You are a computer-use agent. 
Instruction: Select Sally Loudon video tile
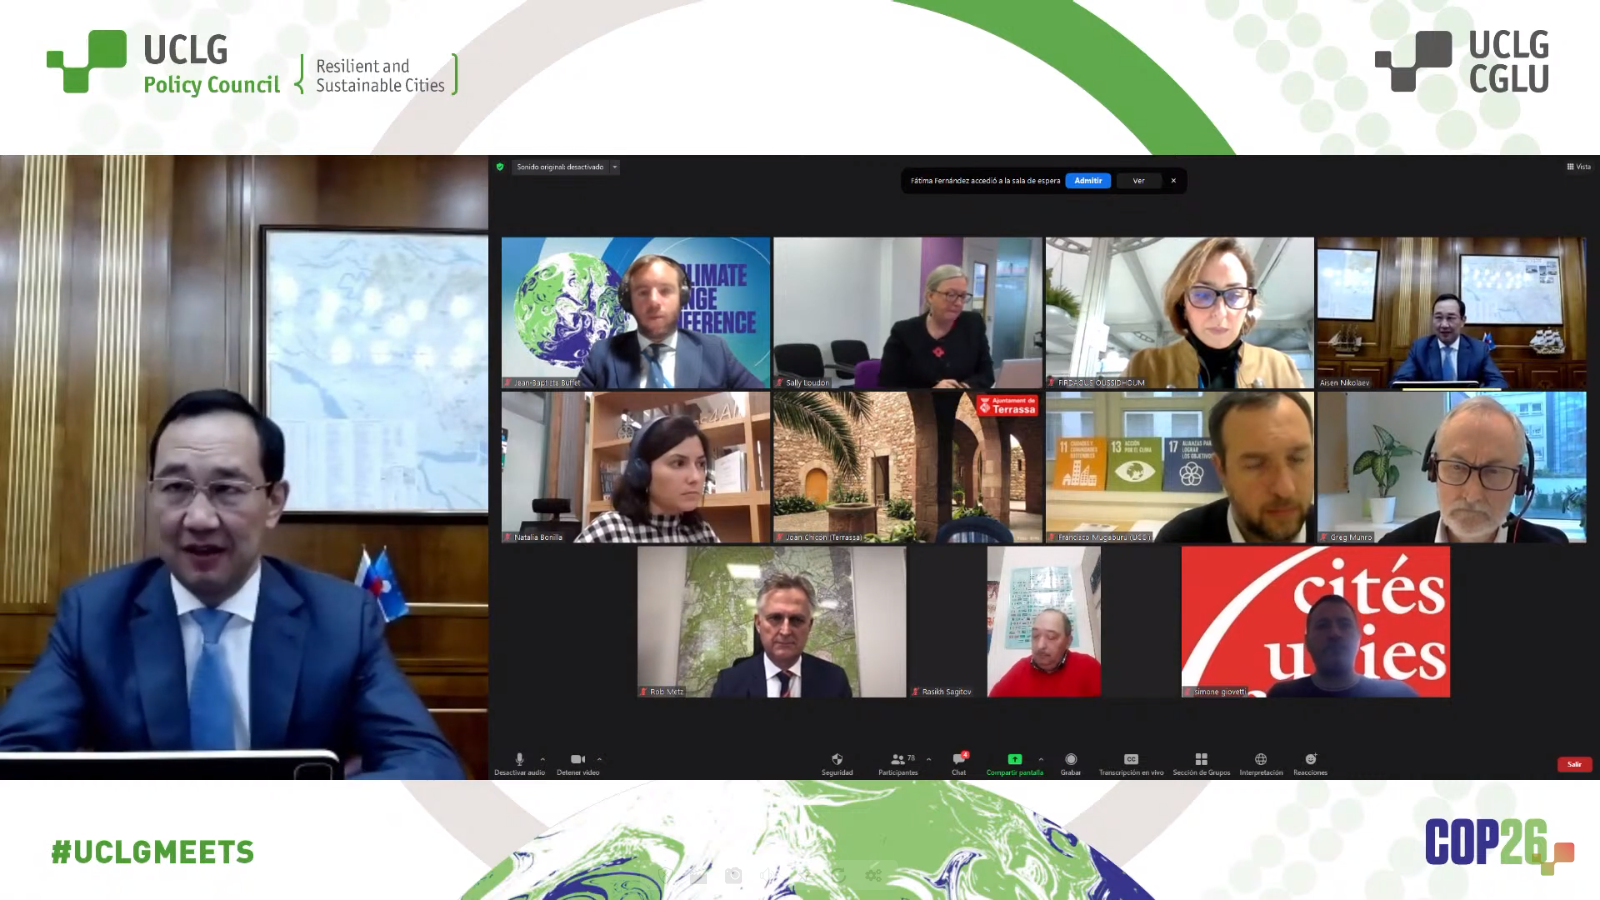pyautogui.click(x=908, y=313)
